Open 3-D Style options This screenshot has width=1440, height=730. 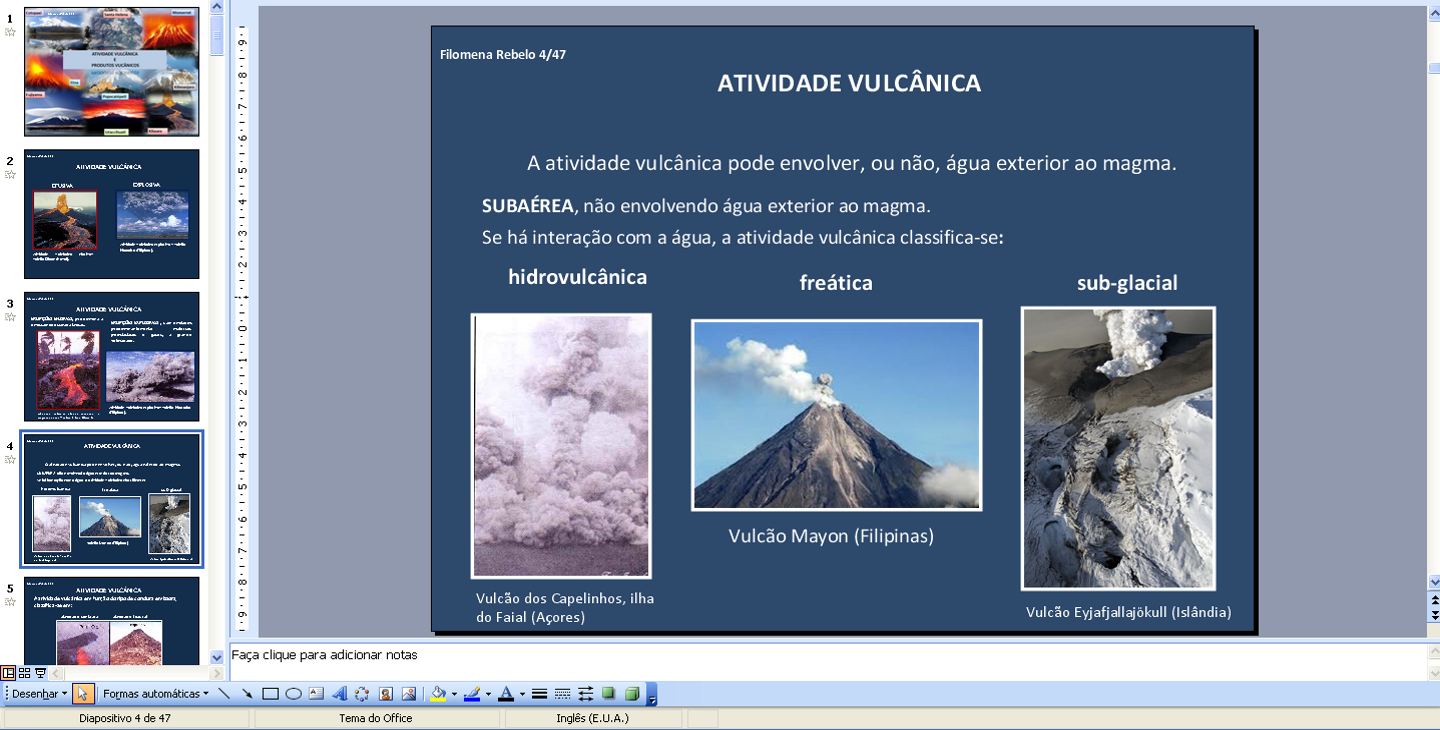(x=632, y=694)
